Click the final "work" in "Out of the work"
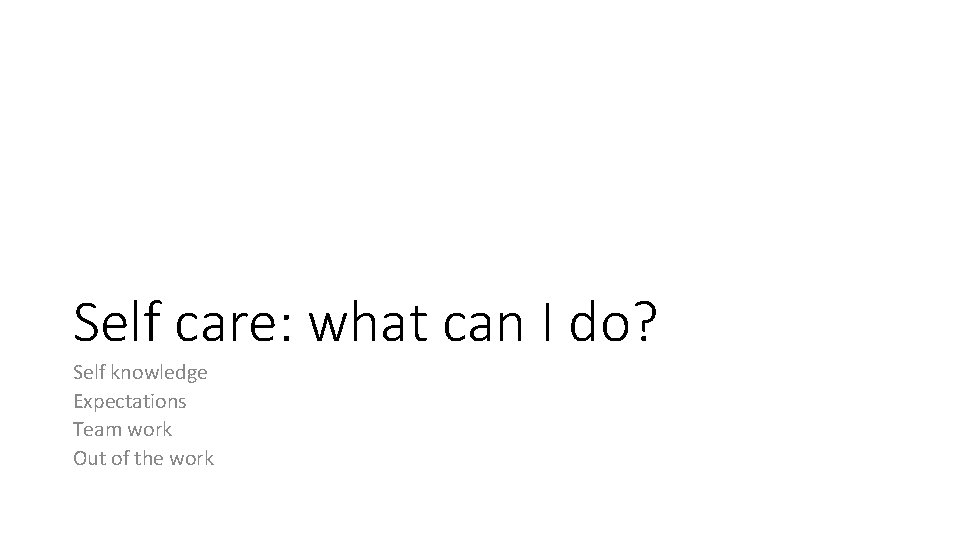 tap(191, 459)
